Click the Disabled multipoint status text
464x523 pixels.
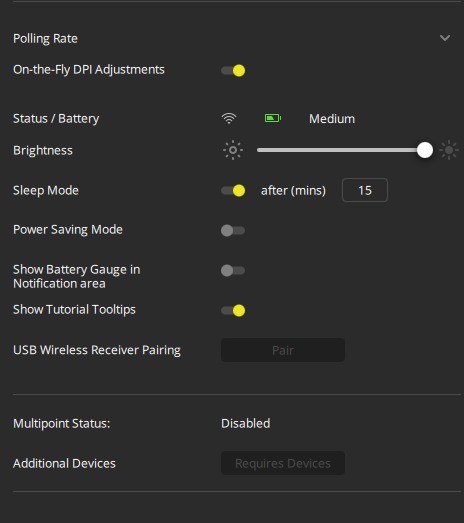246,424
